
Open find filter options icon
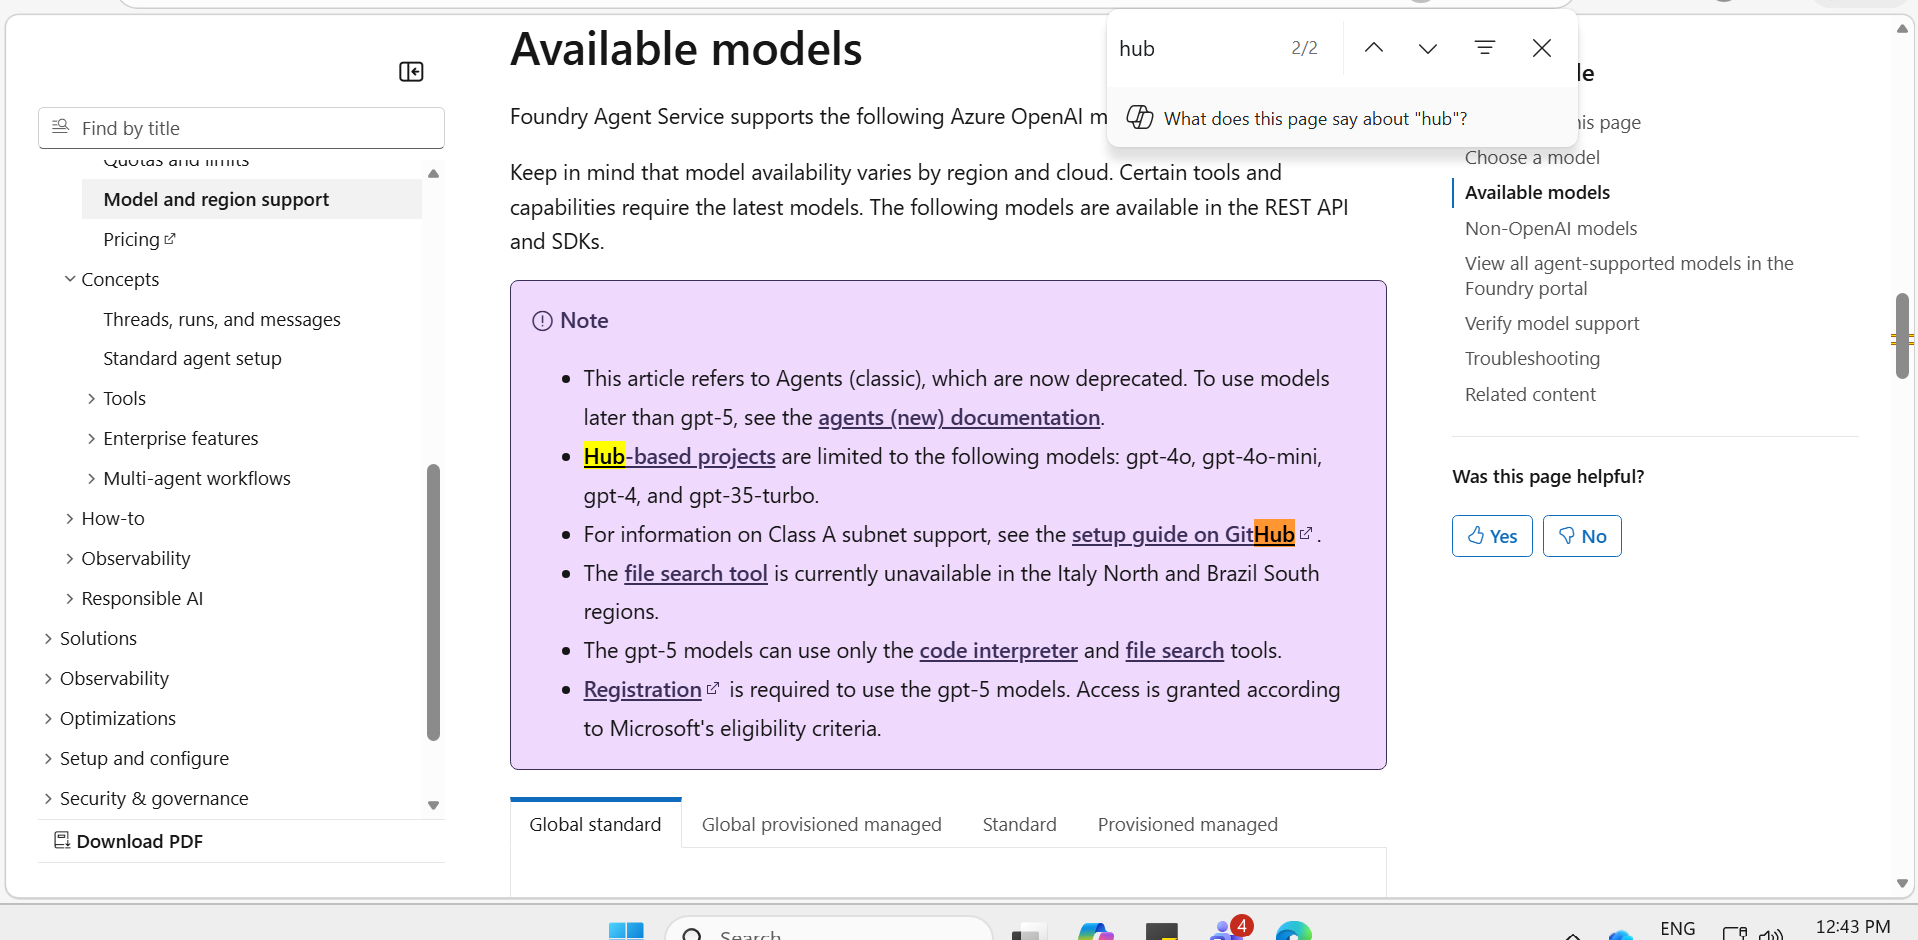pyautogui.click(x=1485, y=48)
